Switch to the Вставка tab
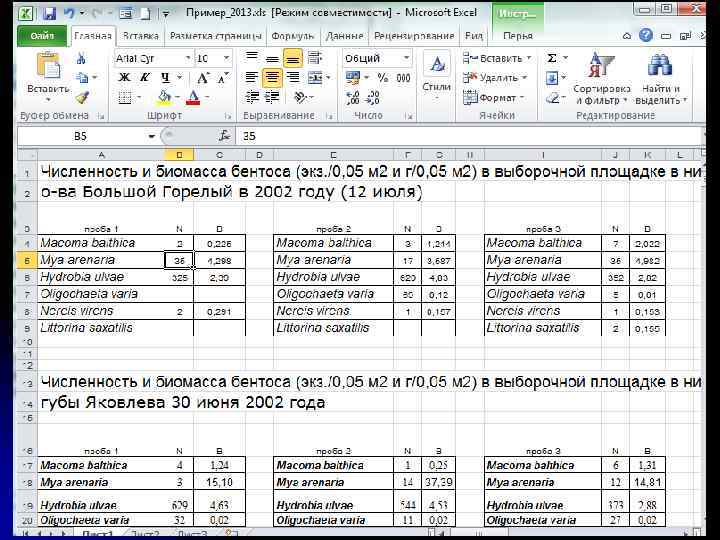The height and width of the screenshot is (540, 720). tap(141, 36)
